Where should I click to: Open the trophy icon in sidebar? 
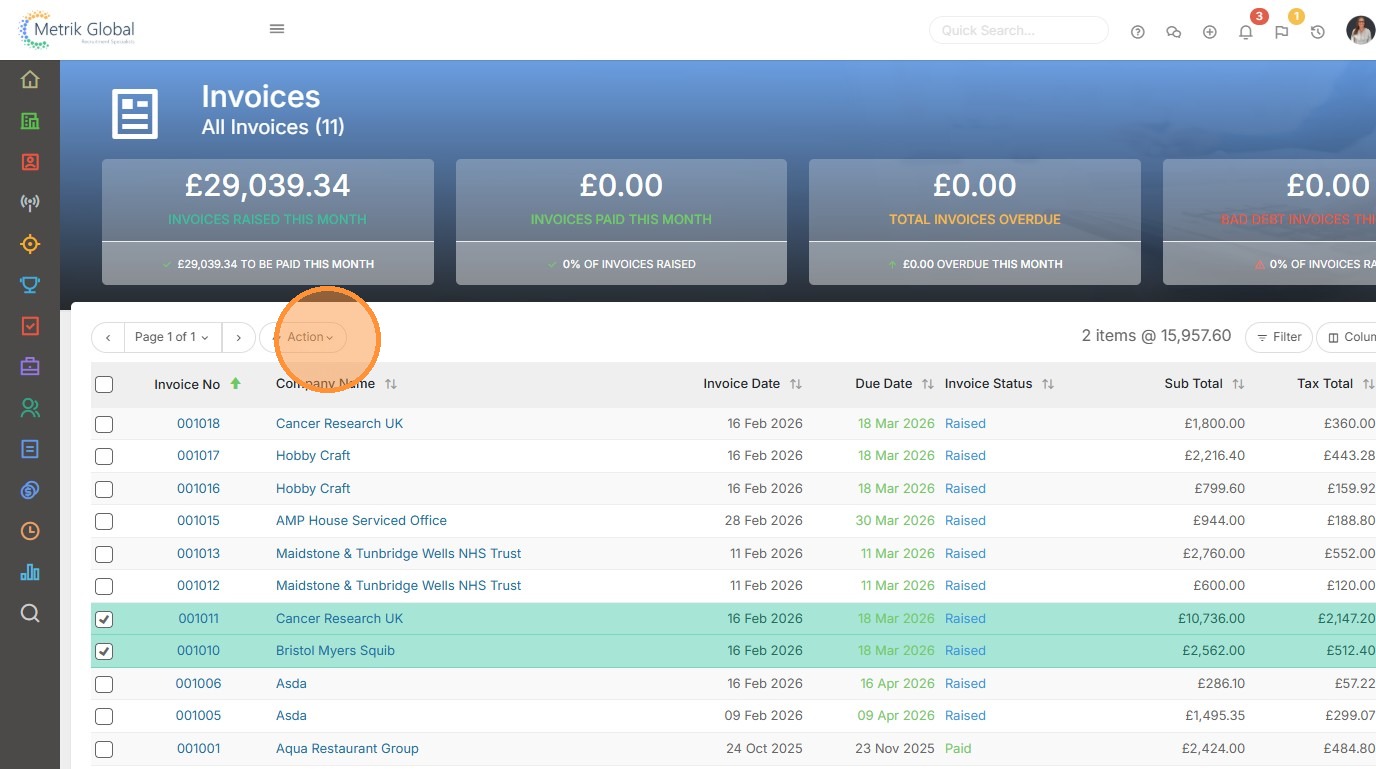click(30, 285)
